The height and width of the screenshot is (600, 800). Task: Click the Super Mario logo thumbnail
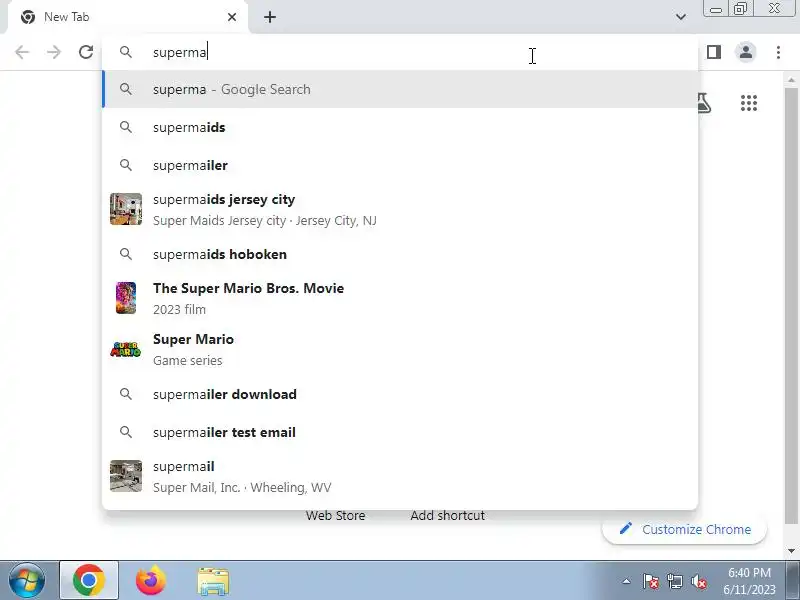click(126, 349)
